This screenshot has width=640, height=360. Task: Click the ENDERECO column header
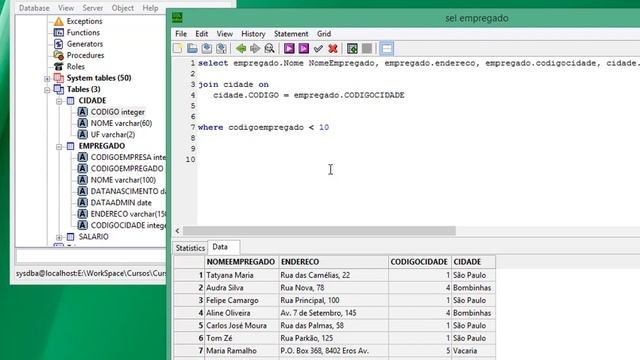[333, 262]
